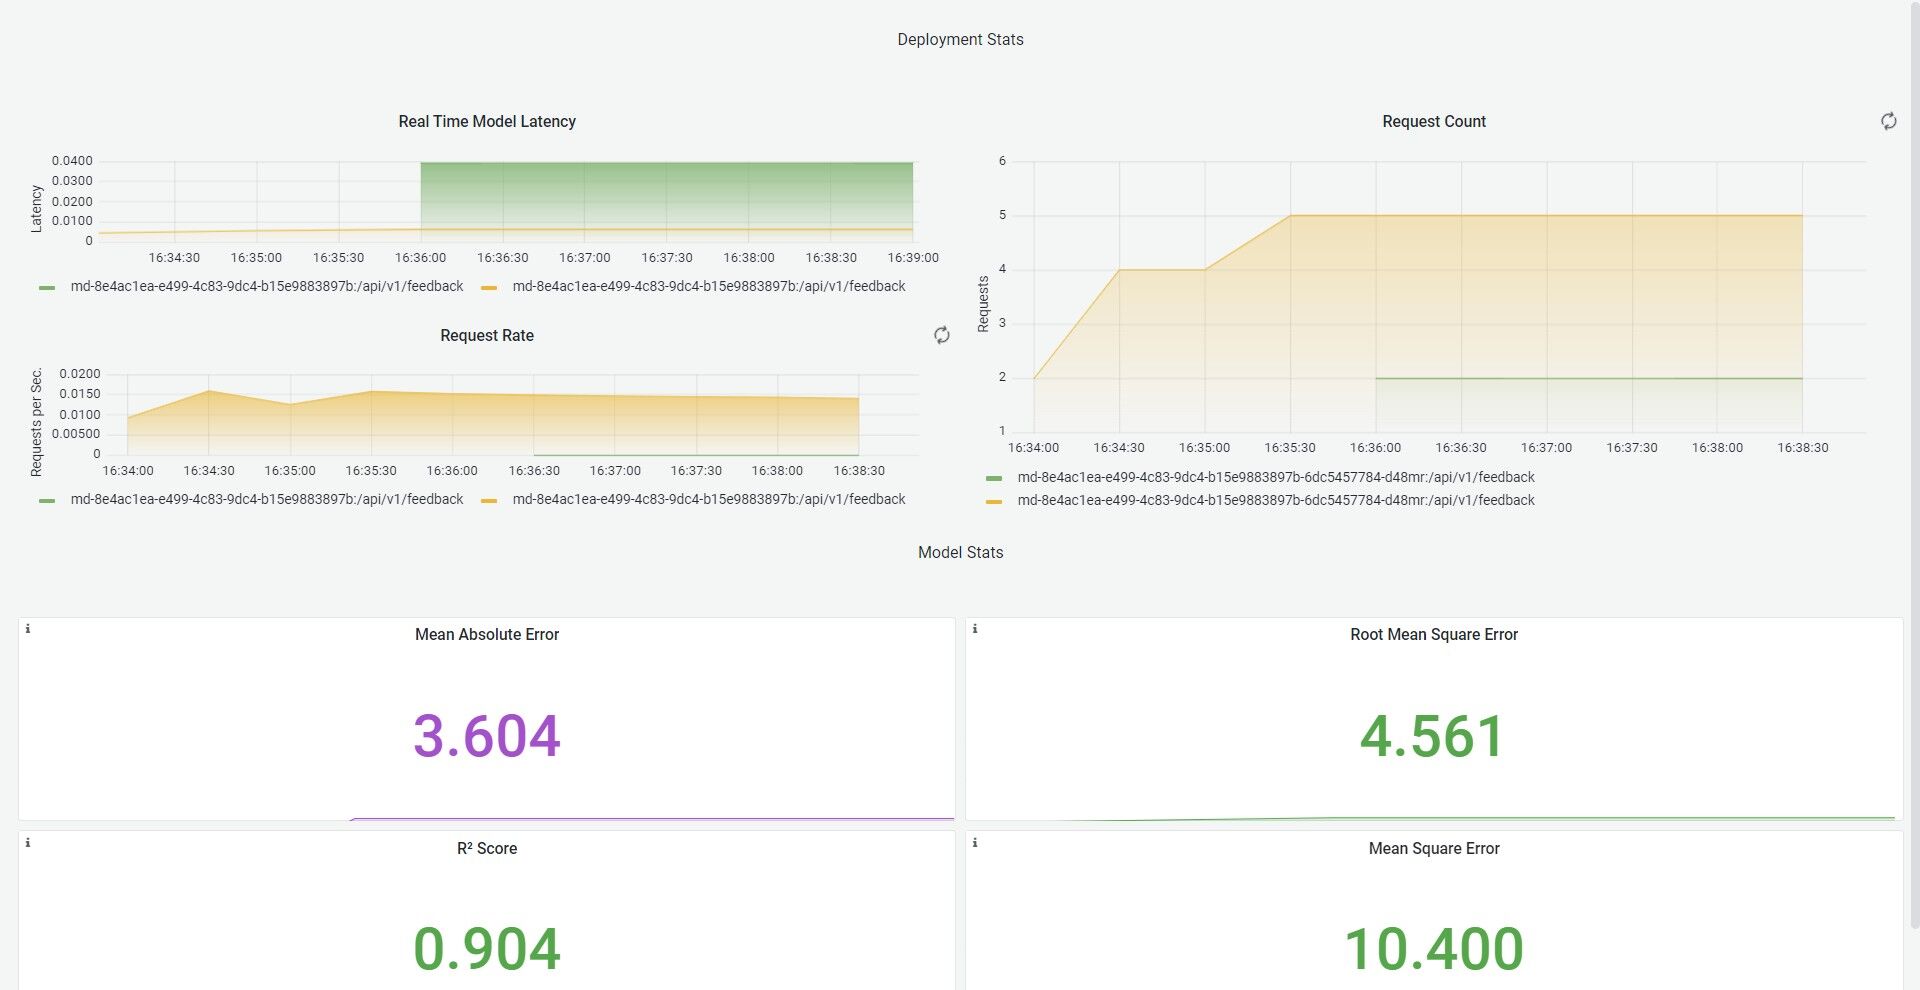1920x990 pixels.
Task: Open info icon on Root Mean Square Error panel
Action: (x=975, y=629)
